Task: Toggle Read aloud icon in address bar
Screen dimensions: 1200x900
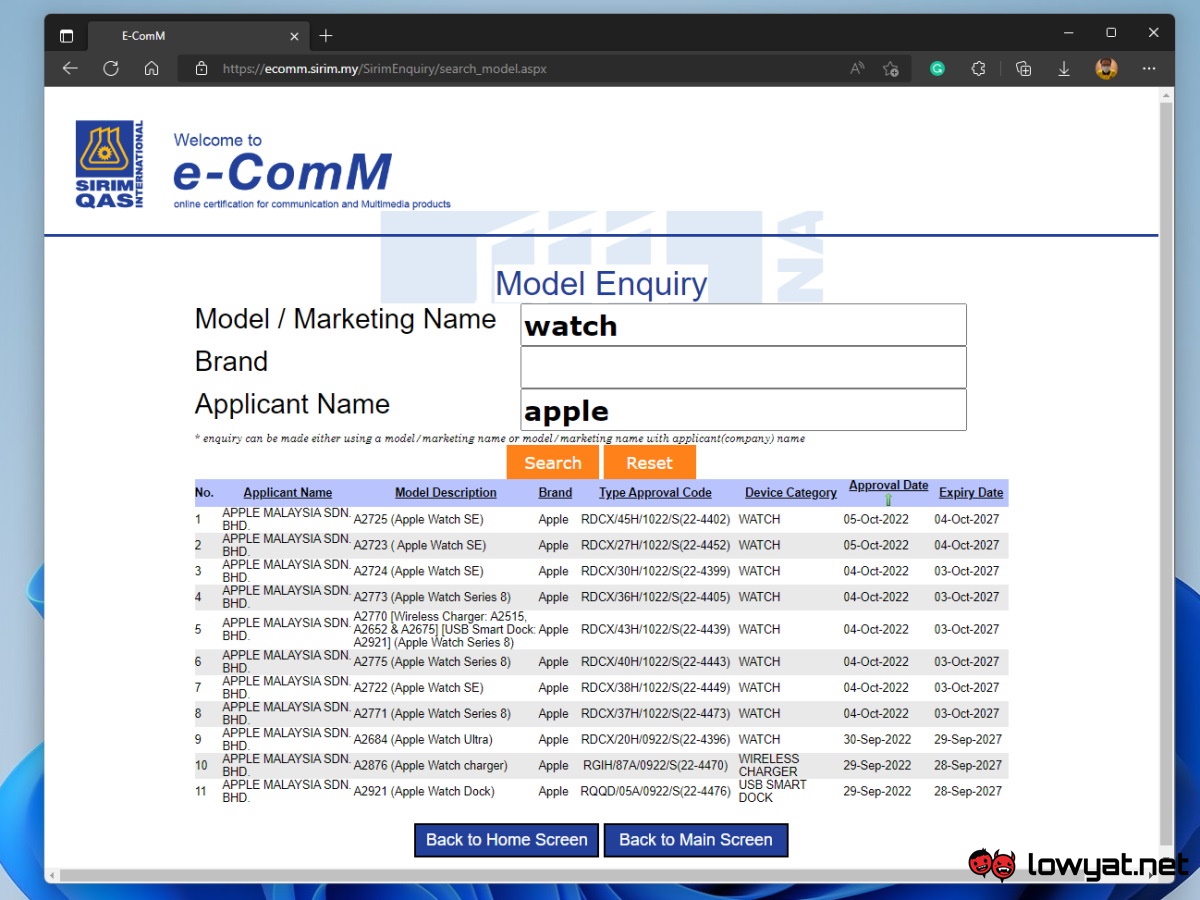Action: [857, 69]
